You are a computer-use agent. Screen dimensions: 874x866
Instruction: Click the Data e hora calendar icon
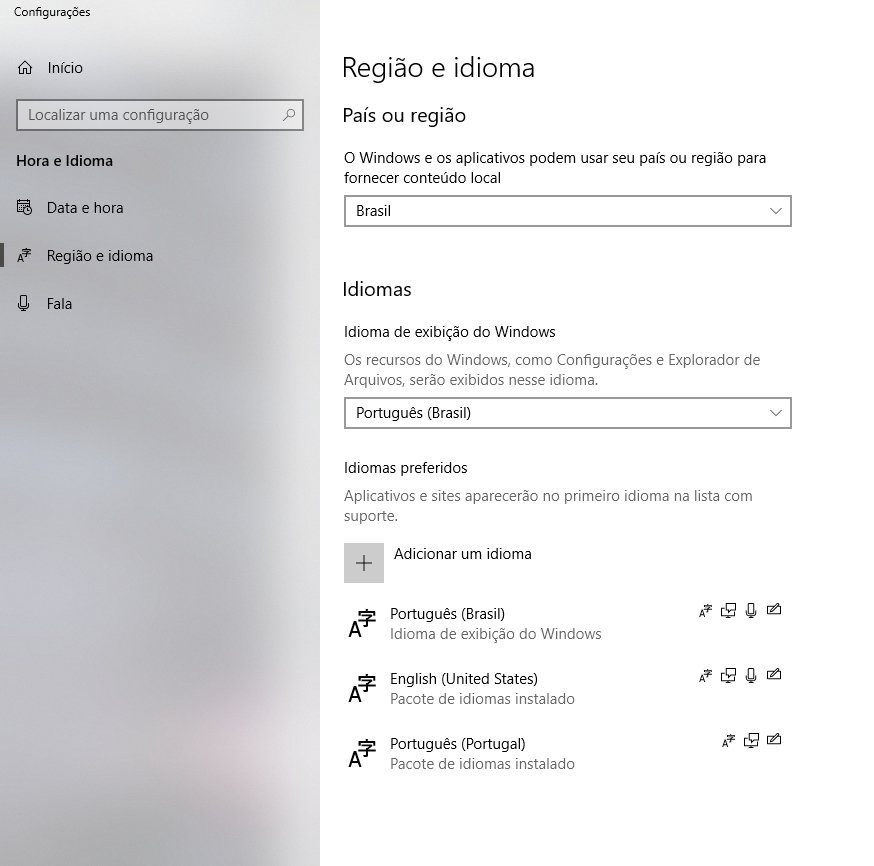point(25,208)
